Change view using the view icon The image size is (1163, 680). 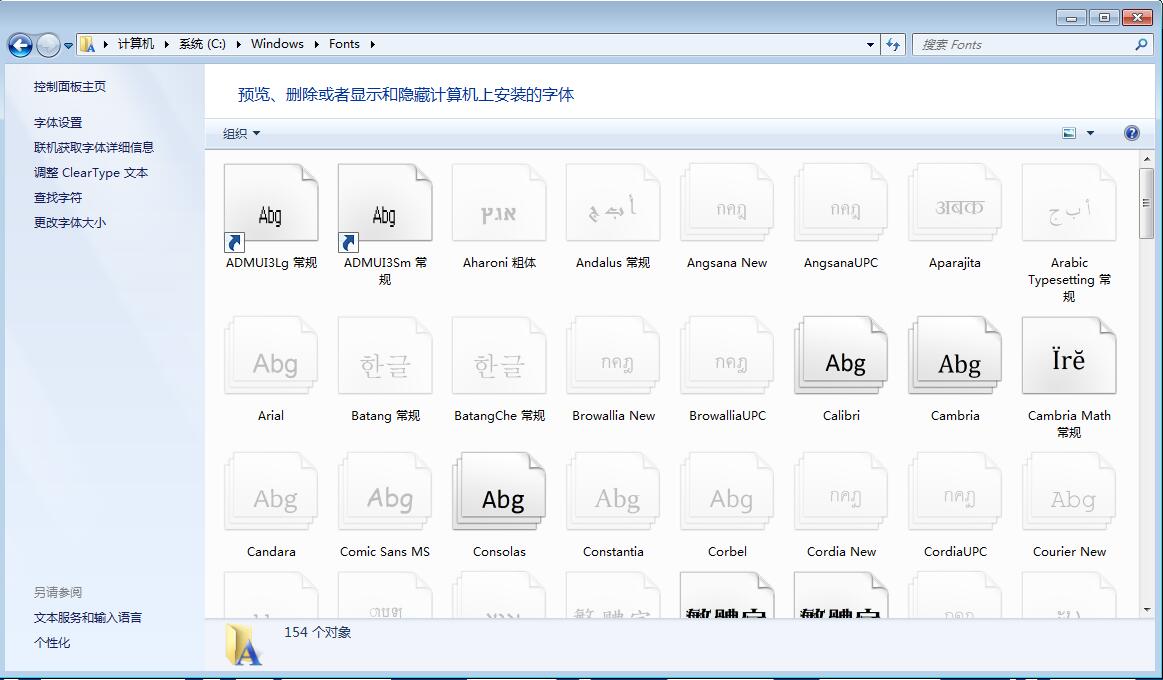(x=1069, y=133)
